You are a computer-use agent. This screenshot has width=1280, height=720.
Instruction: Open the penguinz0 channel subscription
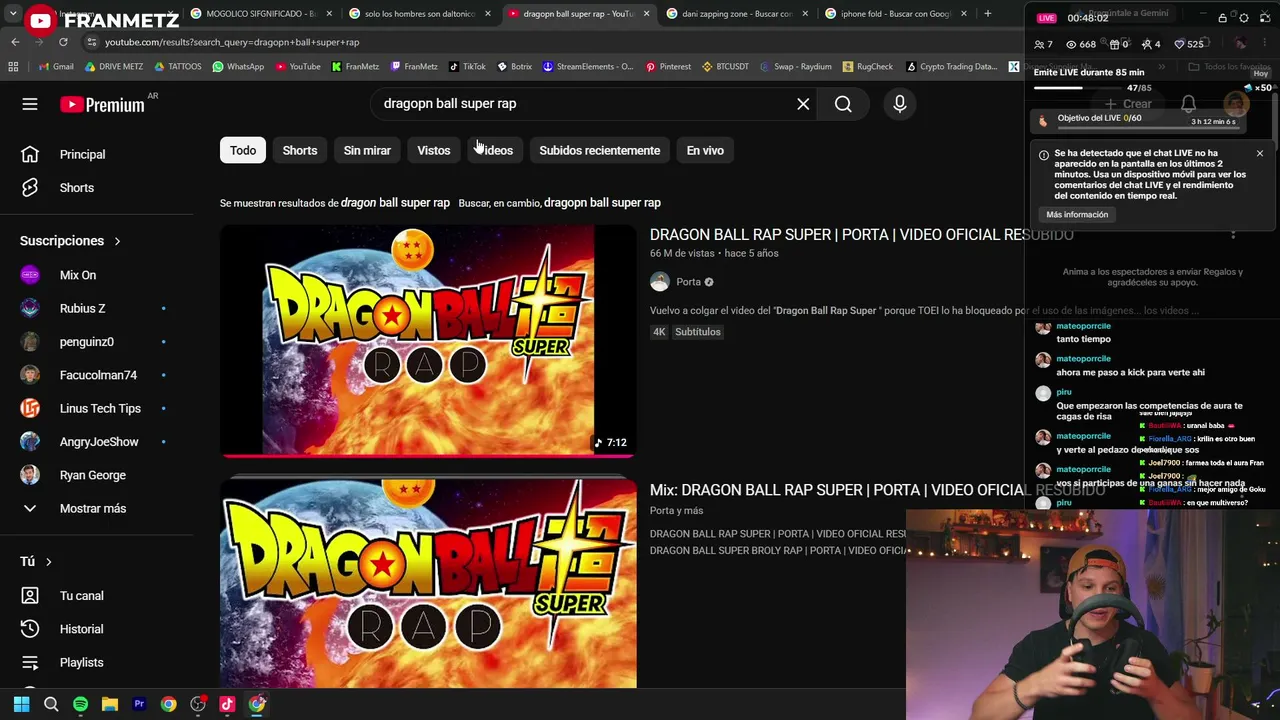(86, 342)
